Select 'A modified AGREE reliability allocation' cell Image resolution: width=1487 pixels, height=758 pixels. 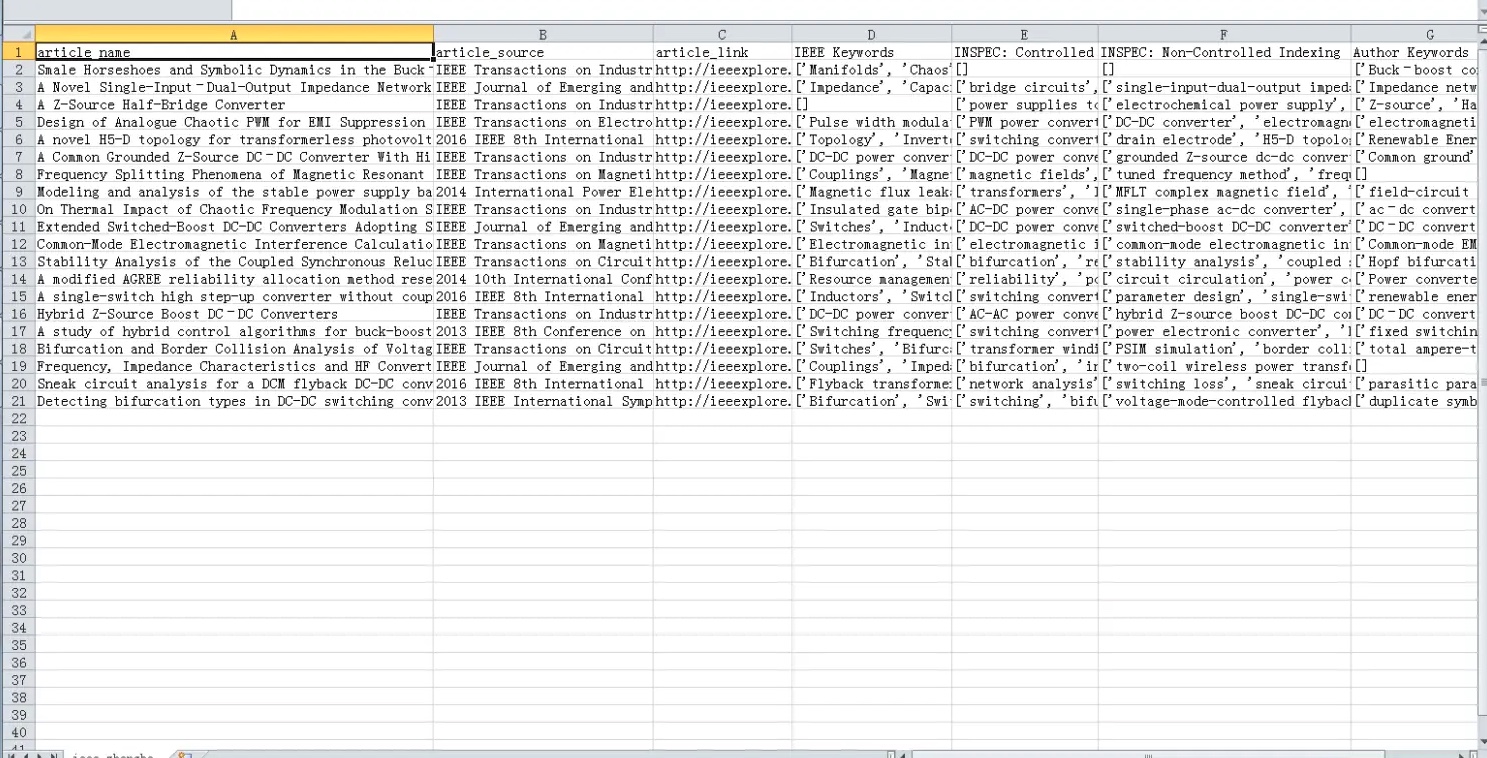[x=234, y=279]
